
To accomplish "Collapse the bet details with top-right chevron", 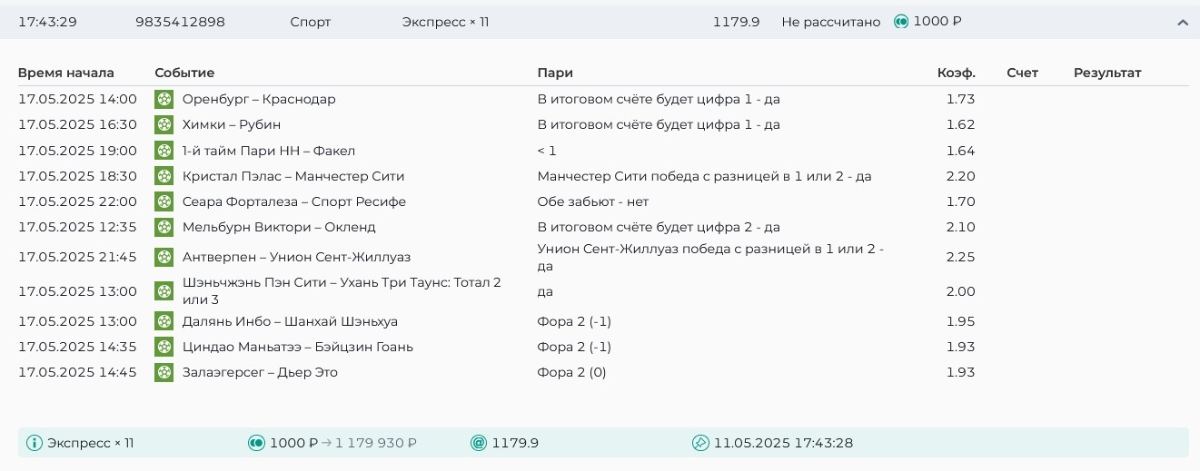I will (x=1182, y=22).
